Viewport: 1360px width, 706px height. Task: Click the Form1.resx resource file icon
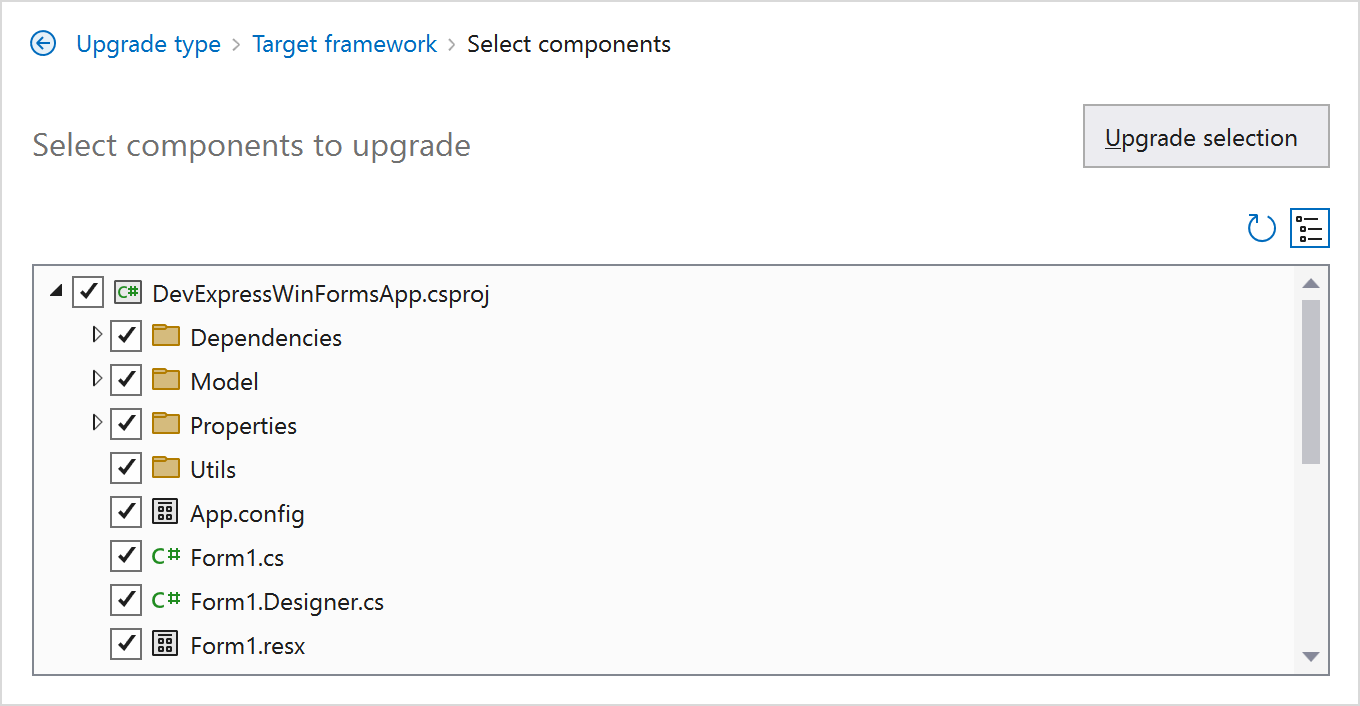tap(165, 645)
